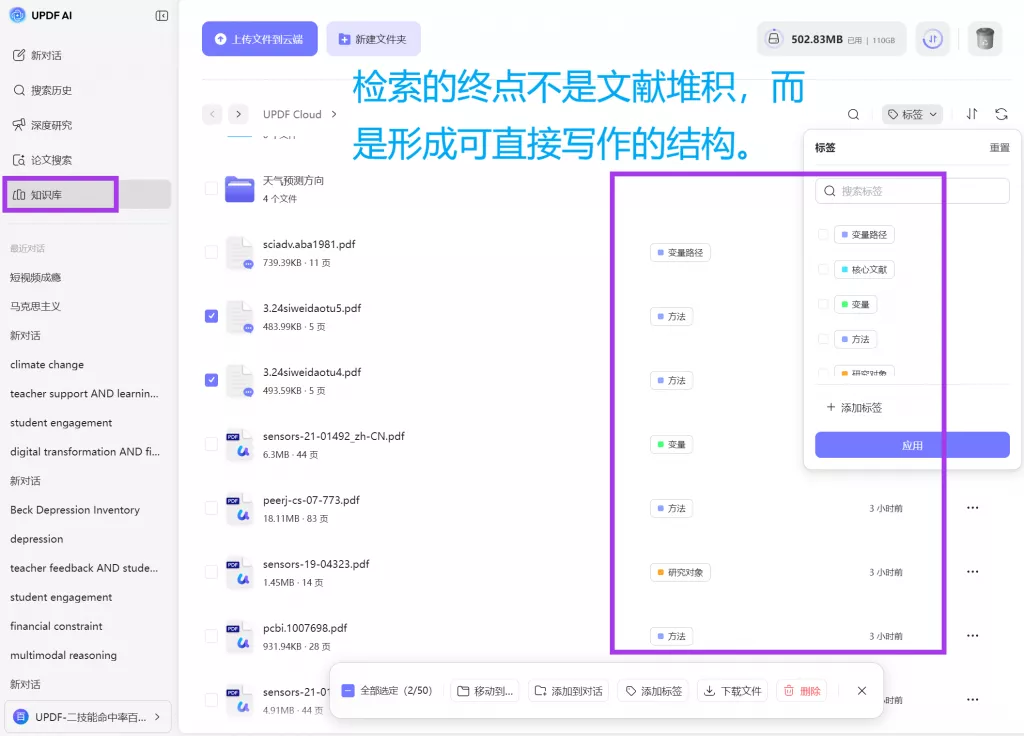
Task: Open 深度研究 in the sidebar
Action: tap(60, 124)
